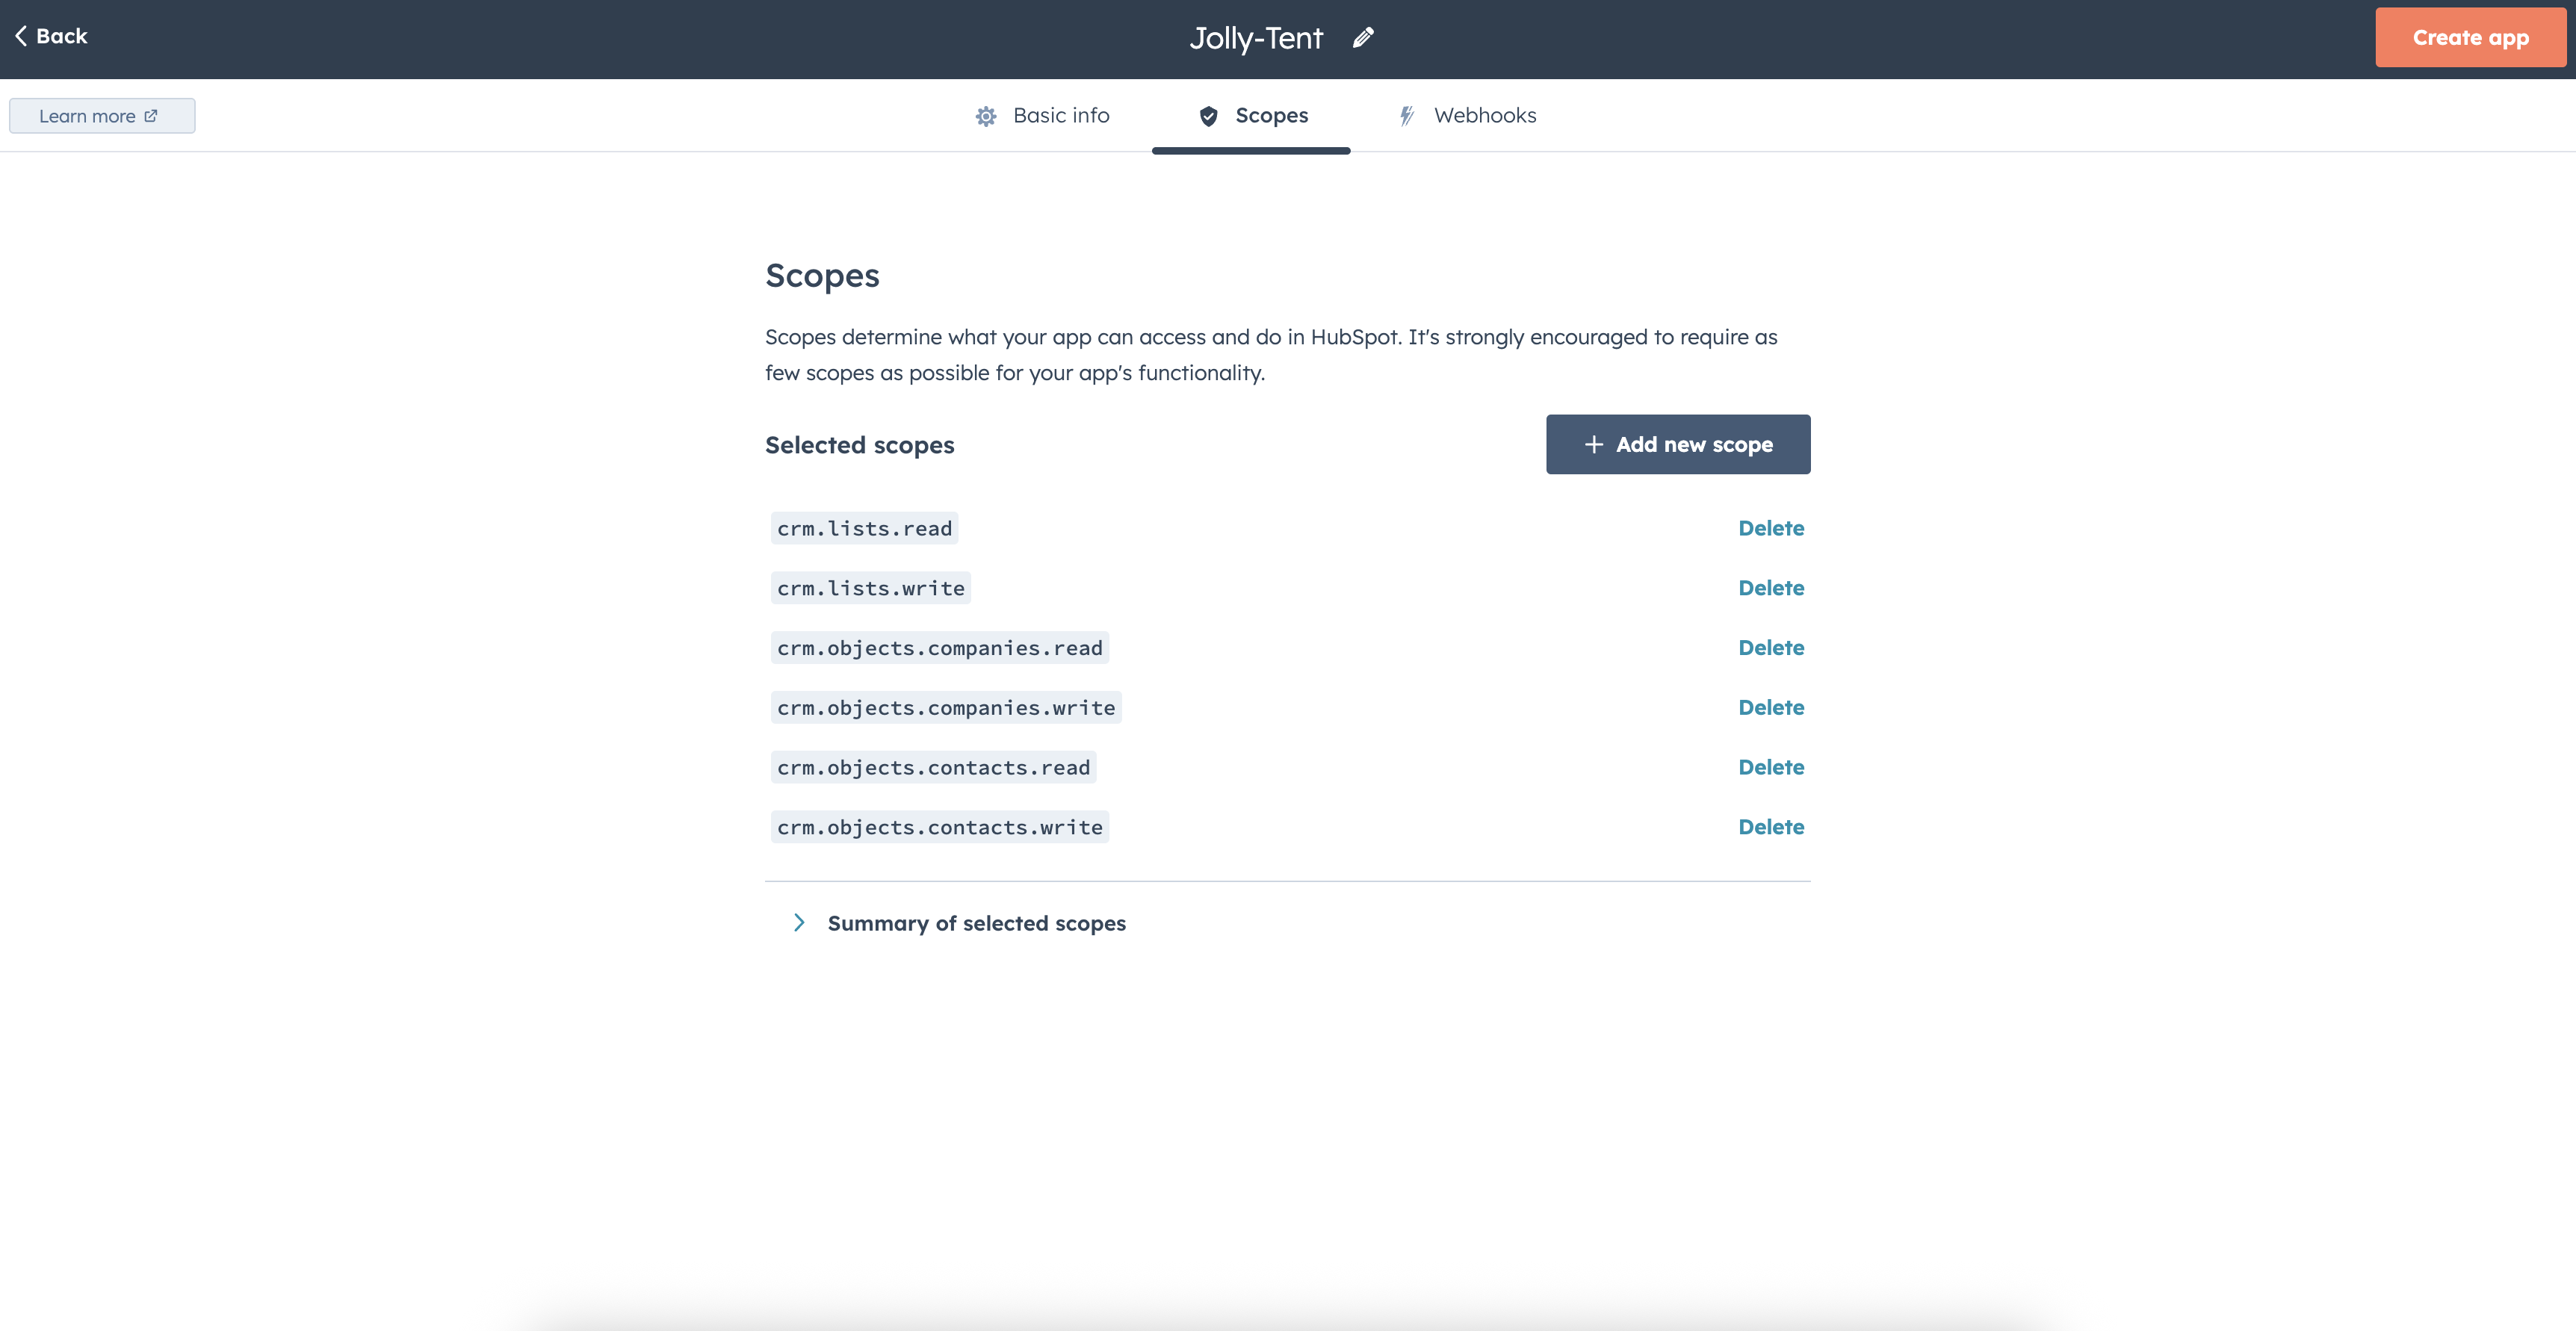
Task: Click the pencil icon to rename Jolly-Tent
Action: (x=1363, y=38)
